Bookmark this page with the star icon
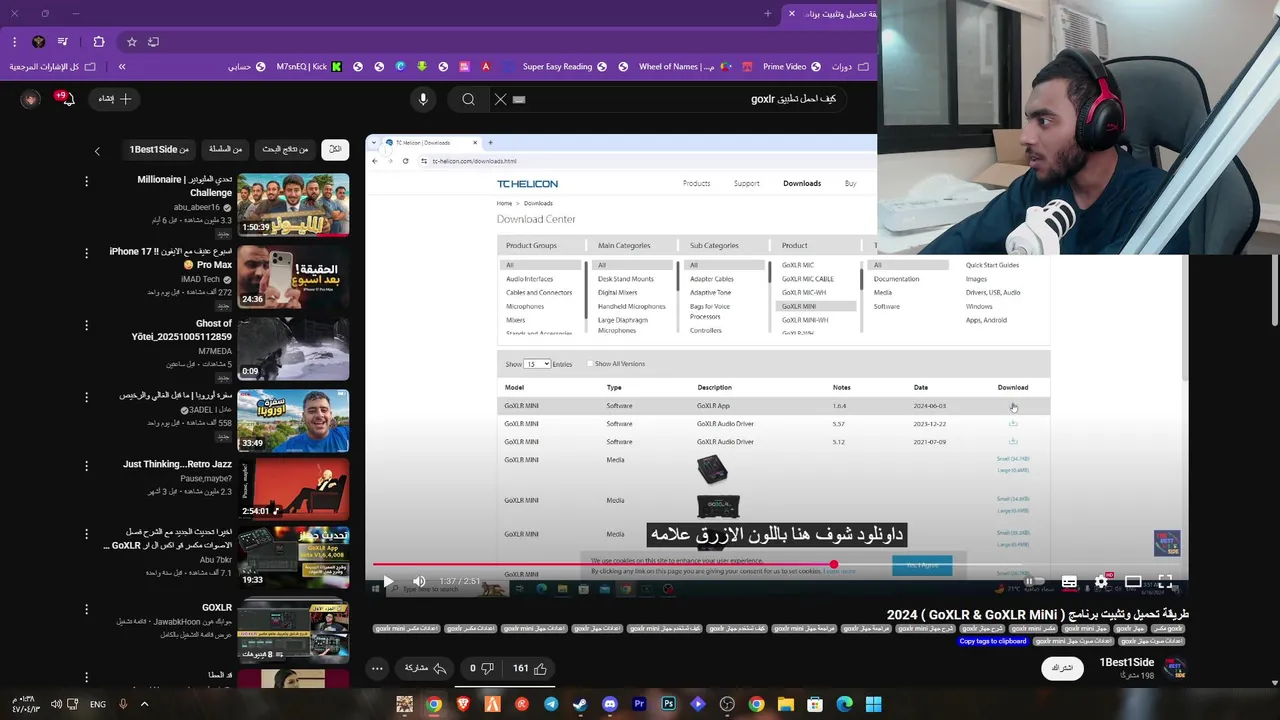The height and width of the screenshot is (720, 1280). pos(131,42)
